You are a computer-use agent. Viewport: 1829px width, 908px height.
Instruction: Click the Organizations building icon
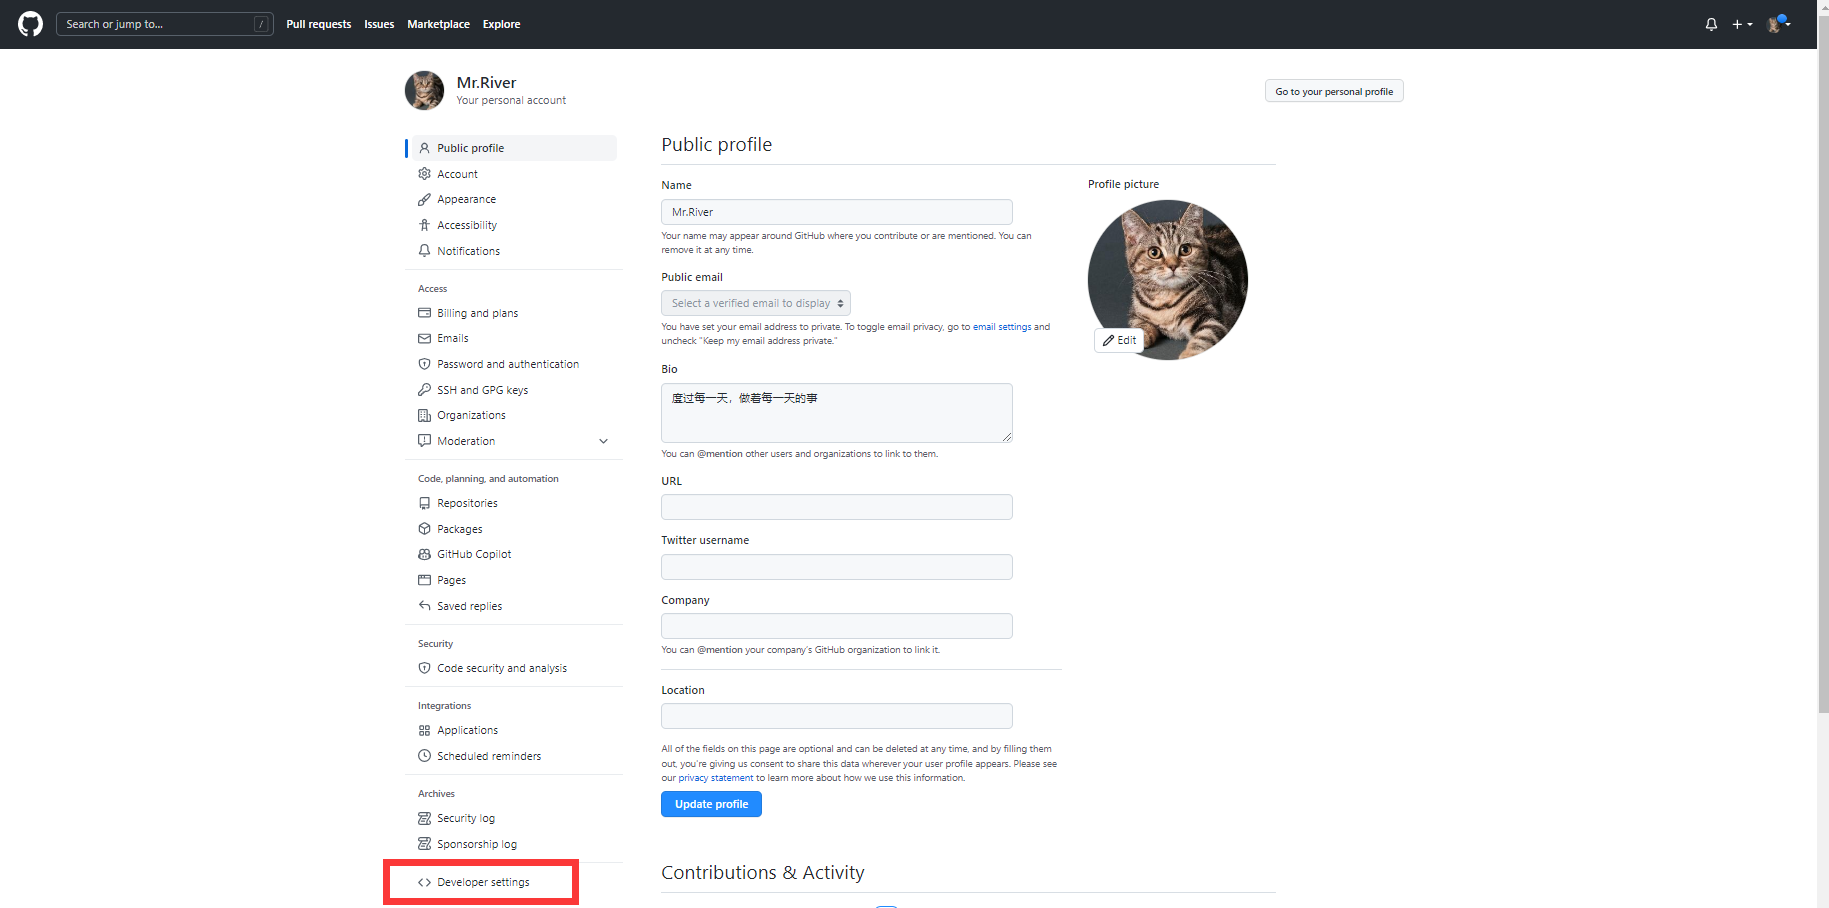tap(424, 415)
